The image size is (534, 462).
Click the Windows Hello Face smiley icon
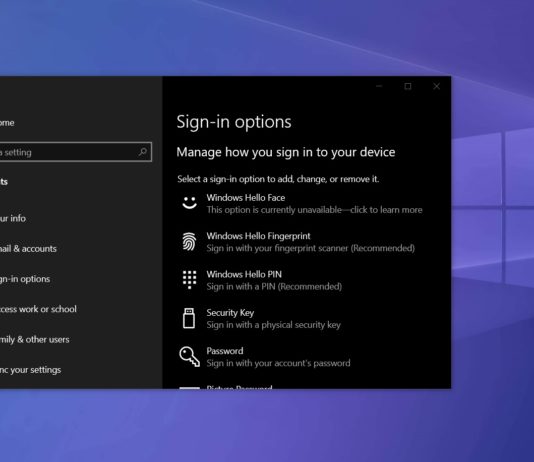point(189,203)
